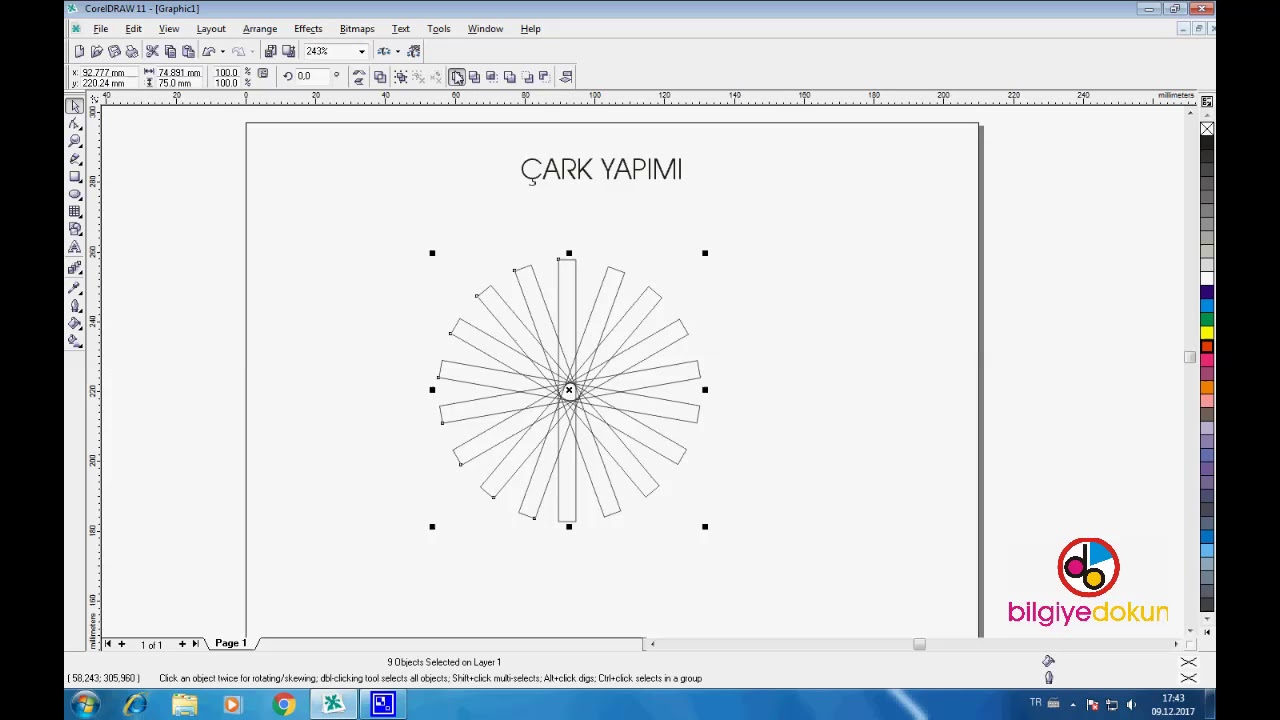
Task: Click the Save icon
Action: click(x=114, y=51)
